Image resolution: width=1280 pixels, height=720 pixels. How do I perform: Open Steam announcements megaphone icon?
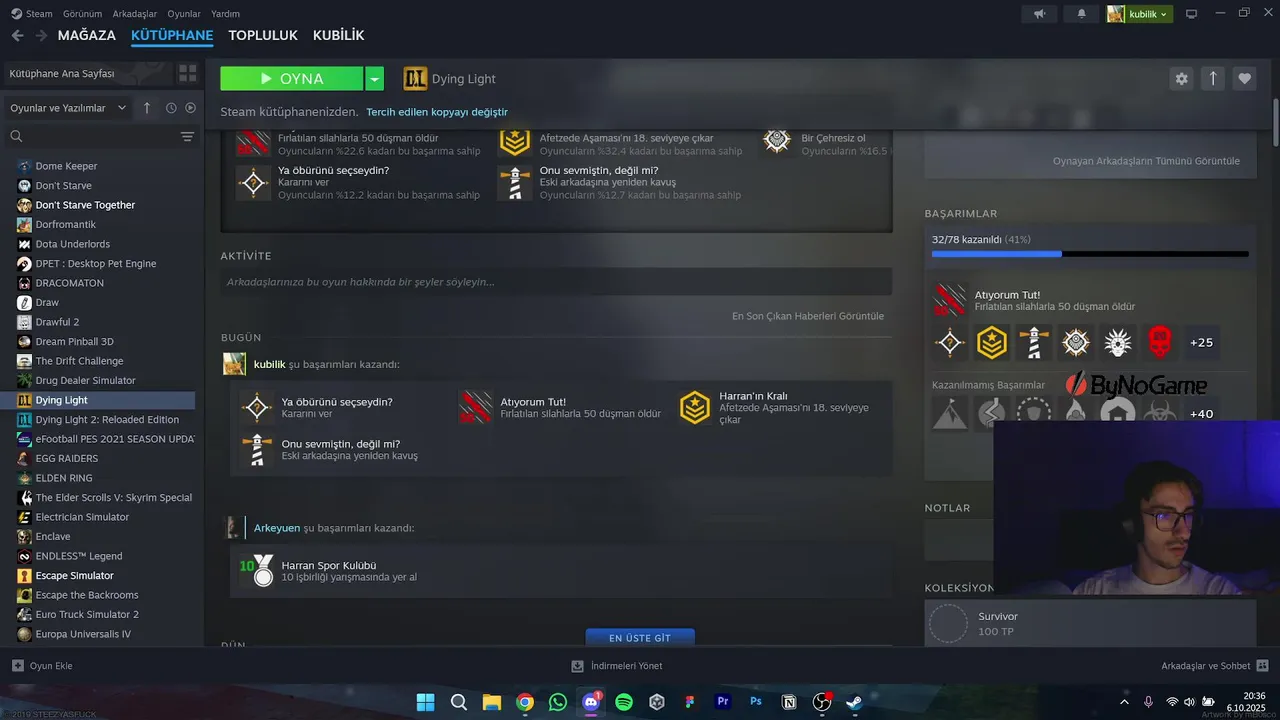click(x=1040, y=14)
